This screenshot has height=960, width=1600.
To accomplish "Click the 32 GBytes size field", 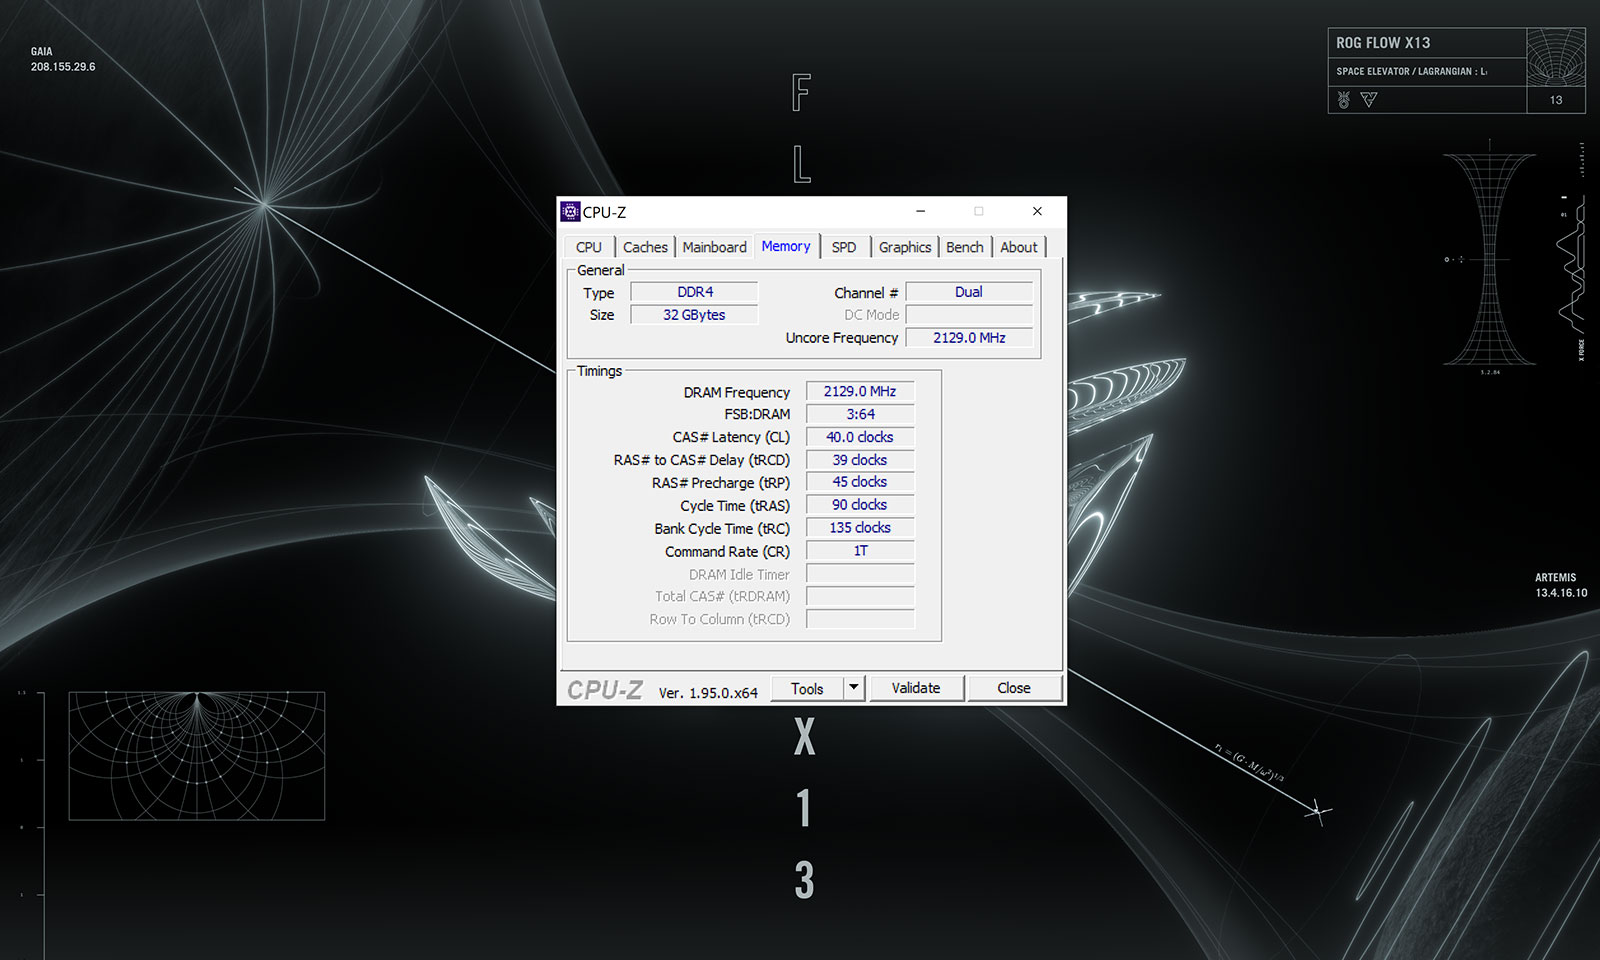I will point(694,315).
